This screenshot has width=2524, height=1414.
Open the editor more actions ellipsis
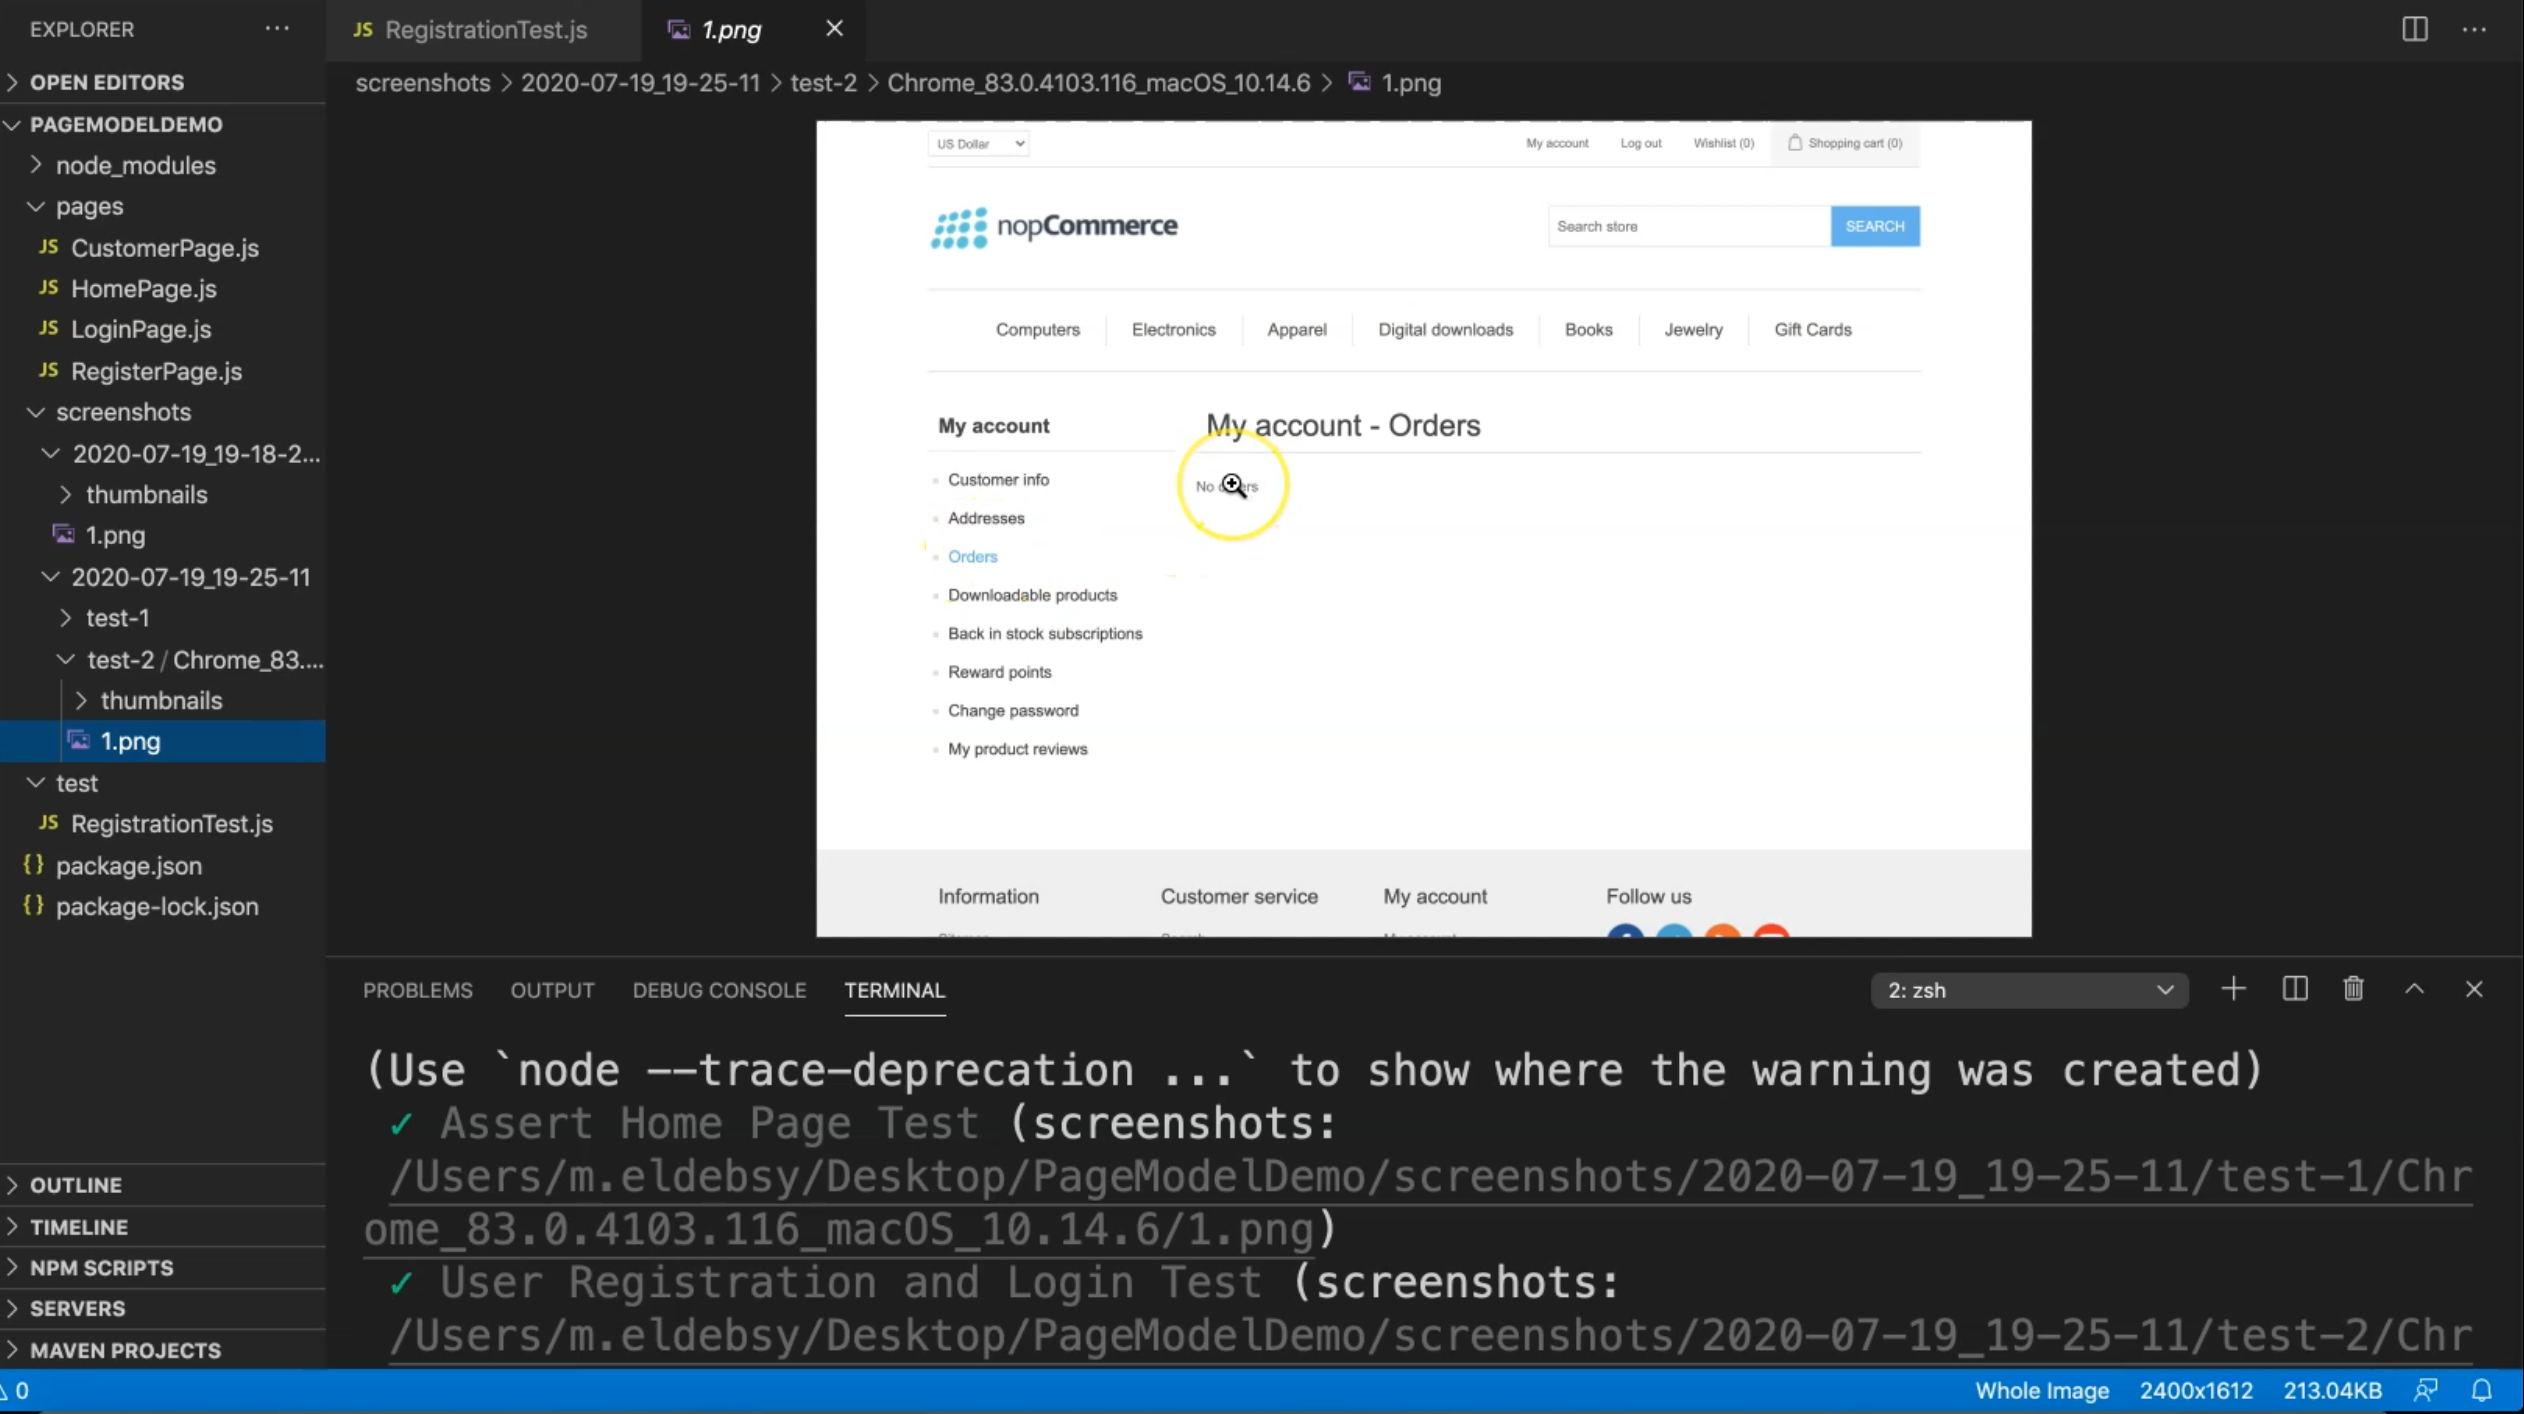pos(2474,29)
